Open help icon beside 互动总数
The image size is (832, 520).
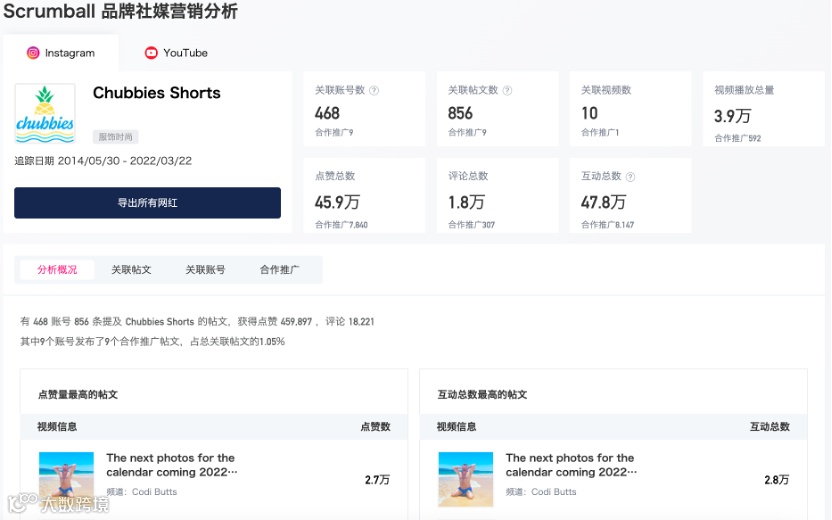[x=630, y=177]
